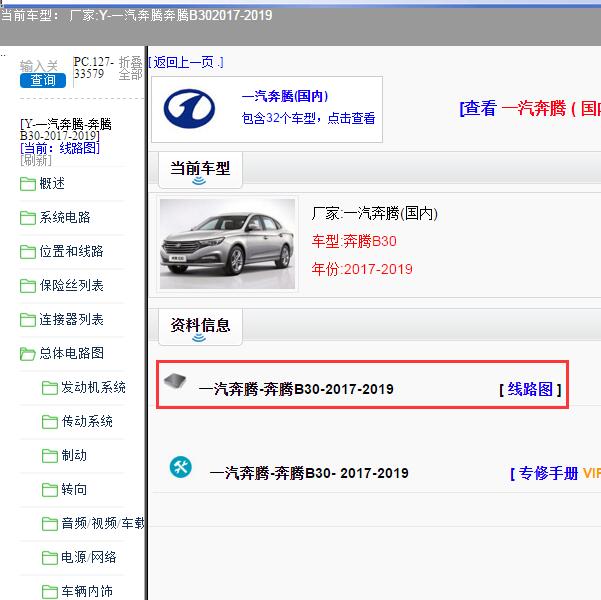Click the blue wrench tools icon
601x600 pixels.
[x=180, y=467]
